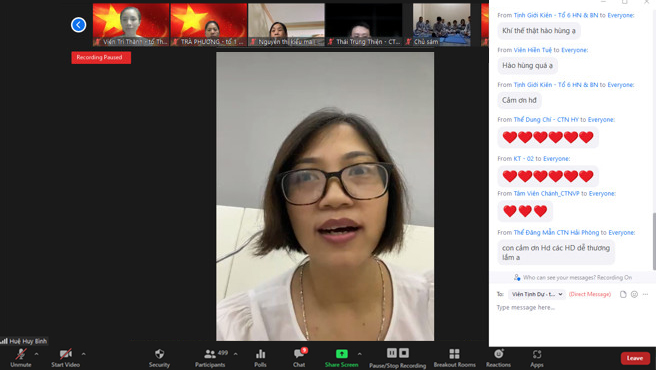Expand the Participants options arrow
Image resolution: width=656 pixels, height=370 pixels.
(236, 354)
